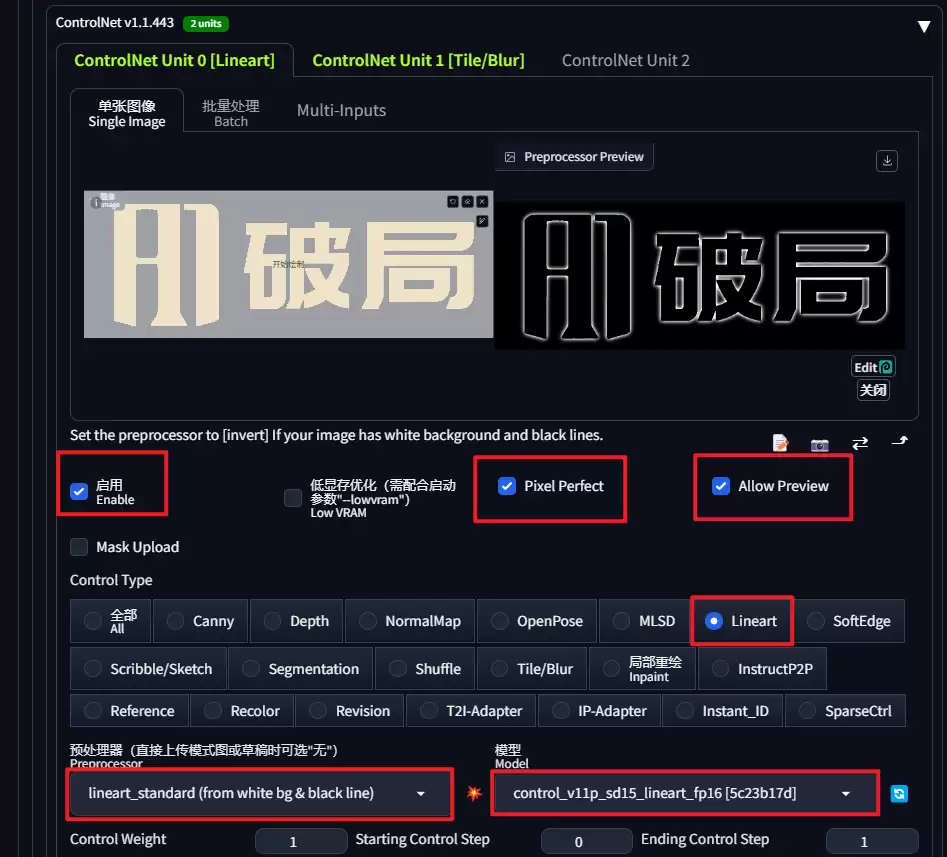
Task: Open Photopea via the Edit button
Action: [x=873, y=367]
